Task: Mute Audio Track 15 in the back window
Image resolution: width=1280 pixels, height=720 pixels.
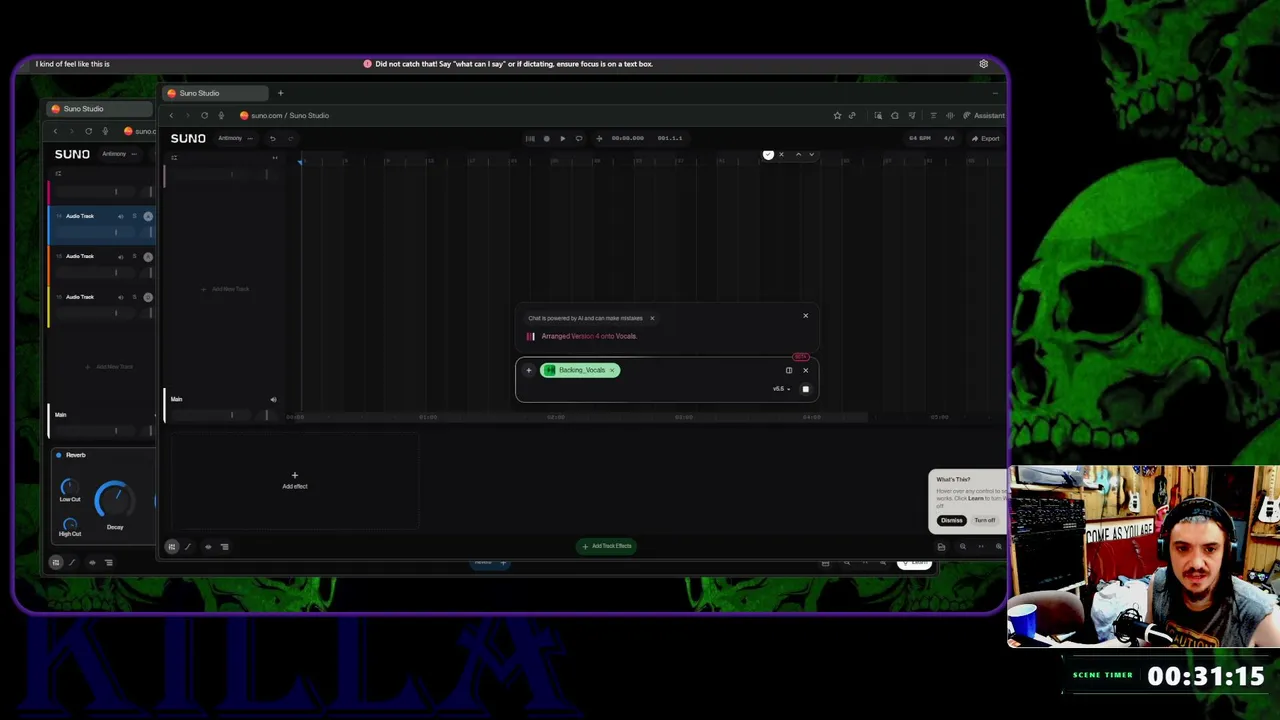Action: click(x=121, y=257)
